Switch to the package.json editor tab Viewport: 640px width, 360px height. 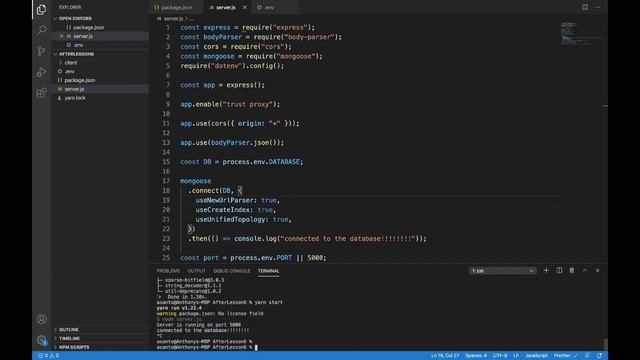pos(176,7)
